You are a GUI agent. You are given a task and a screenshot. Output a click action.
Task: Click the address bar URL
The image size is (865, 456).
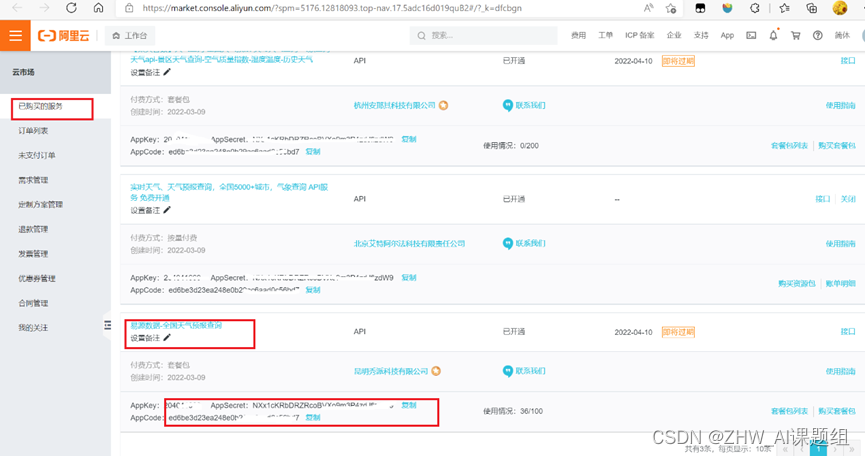[332, 8]
